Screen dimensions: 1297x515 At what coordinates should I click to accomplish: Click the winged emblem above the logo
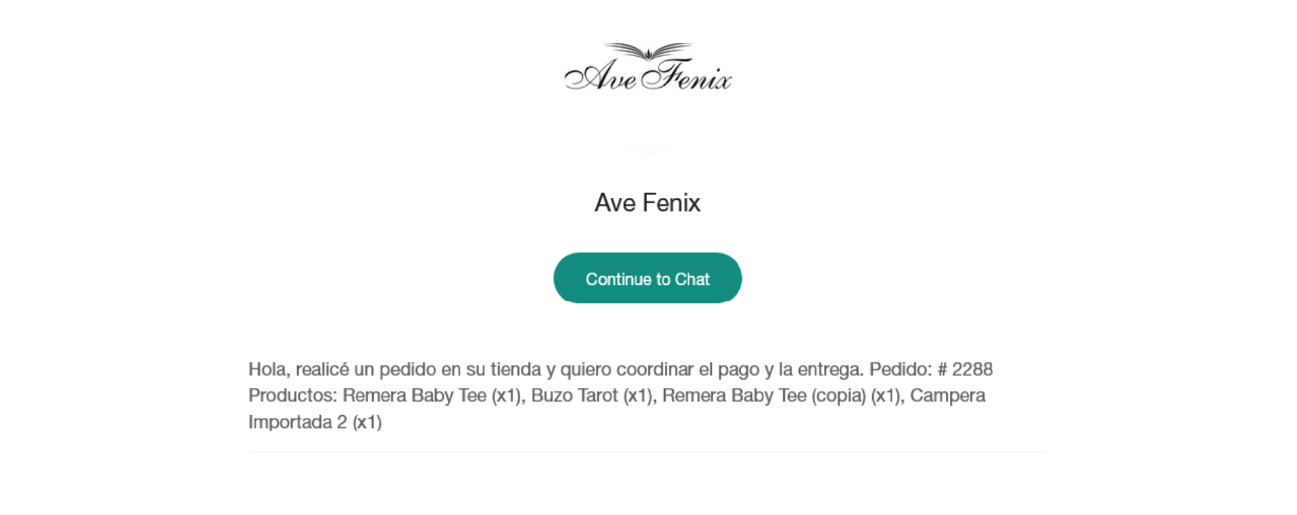point(648,50)
